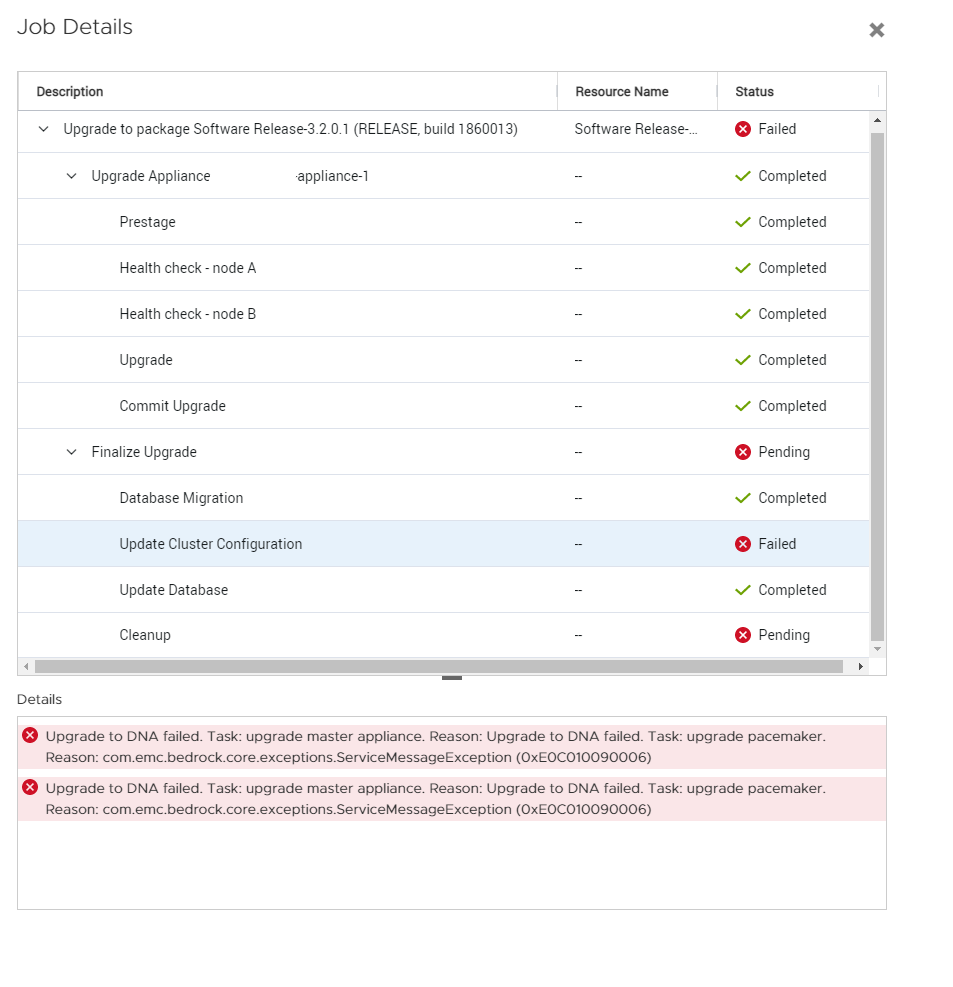Click the Pending status icon beside Cleanup

coord(742,635)
